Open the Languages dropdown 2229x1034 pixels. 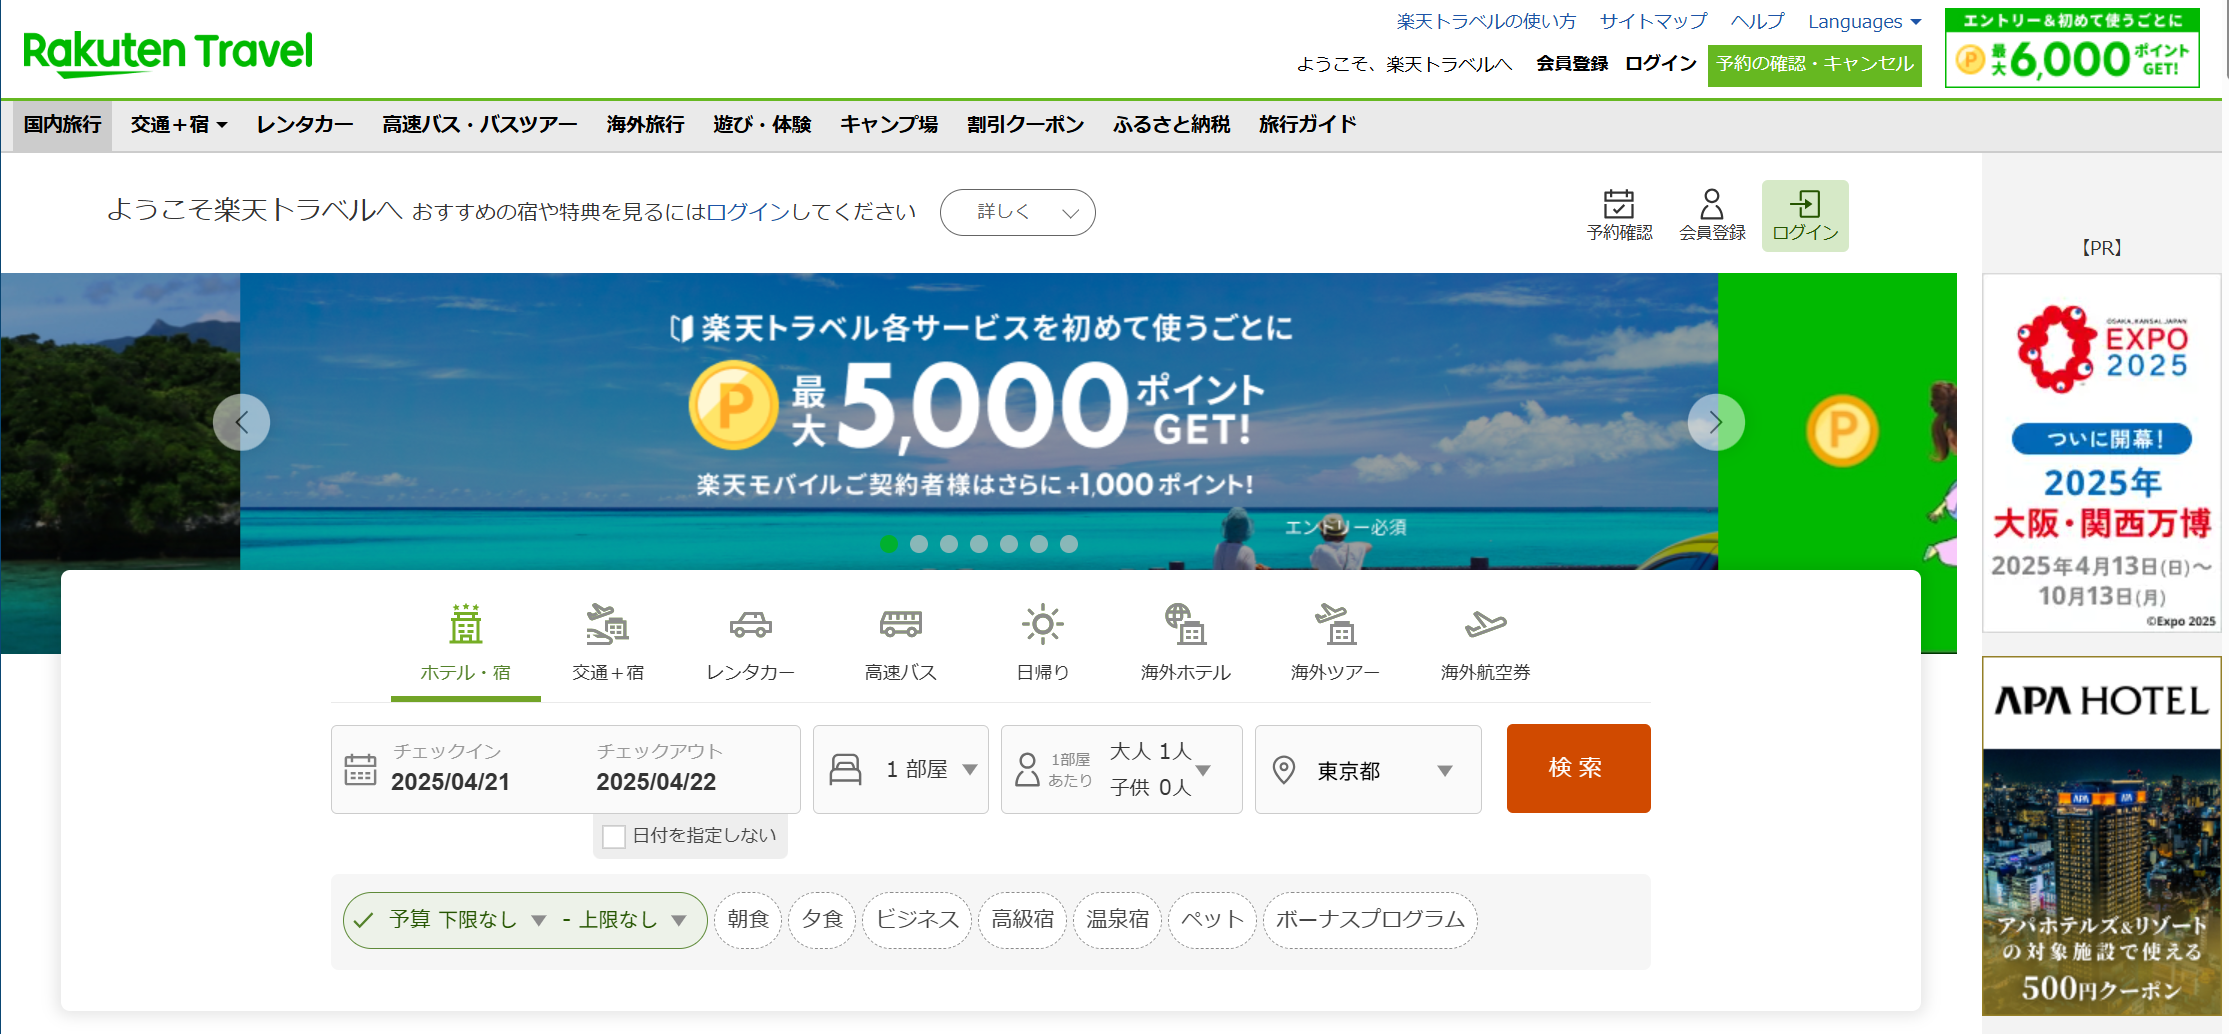pos(1864,22)
